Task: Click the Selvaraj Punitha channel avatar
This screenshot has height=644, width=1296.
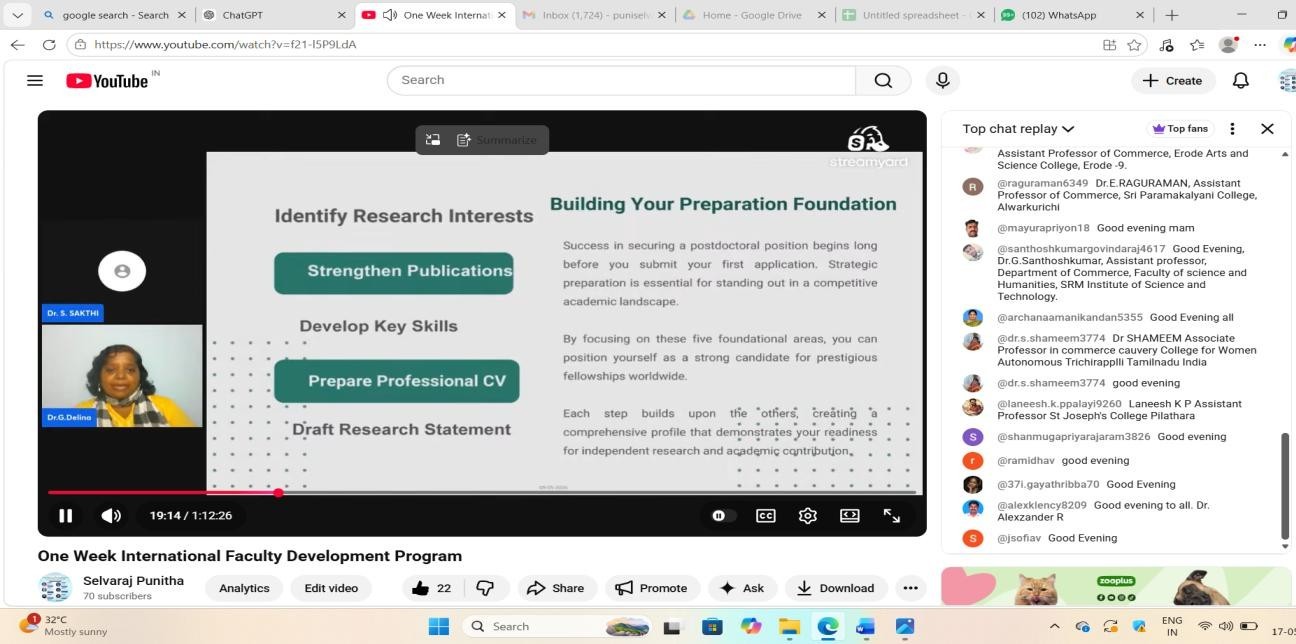Action: pyautogui.click(x=55, y=588)
